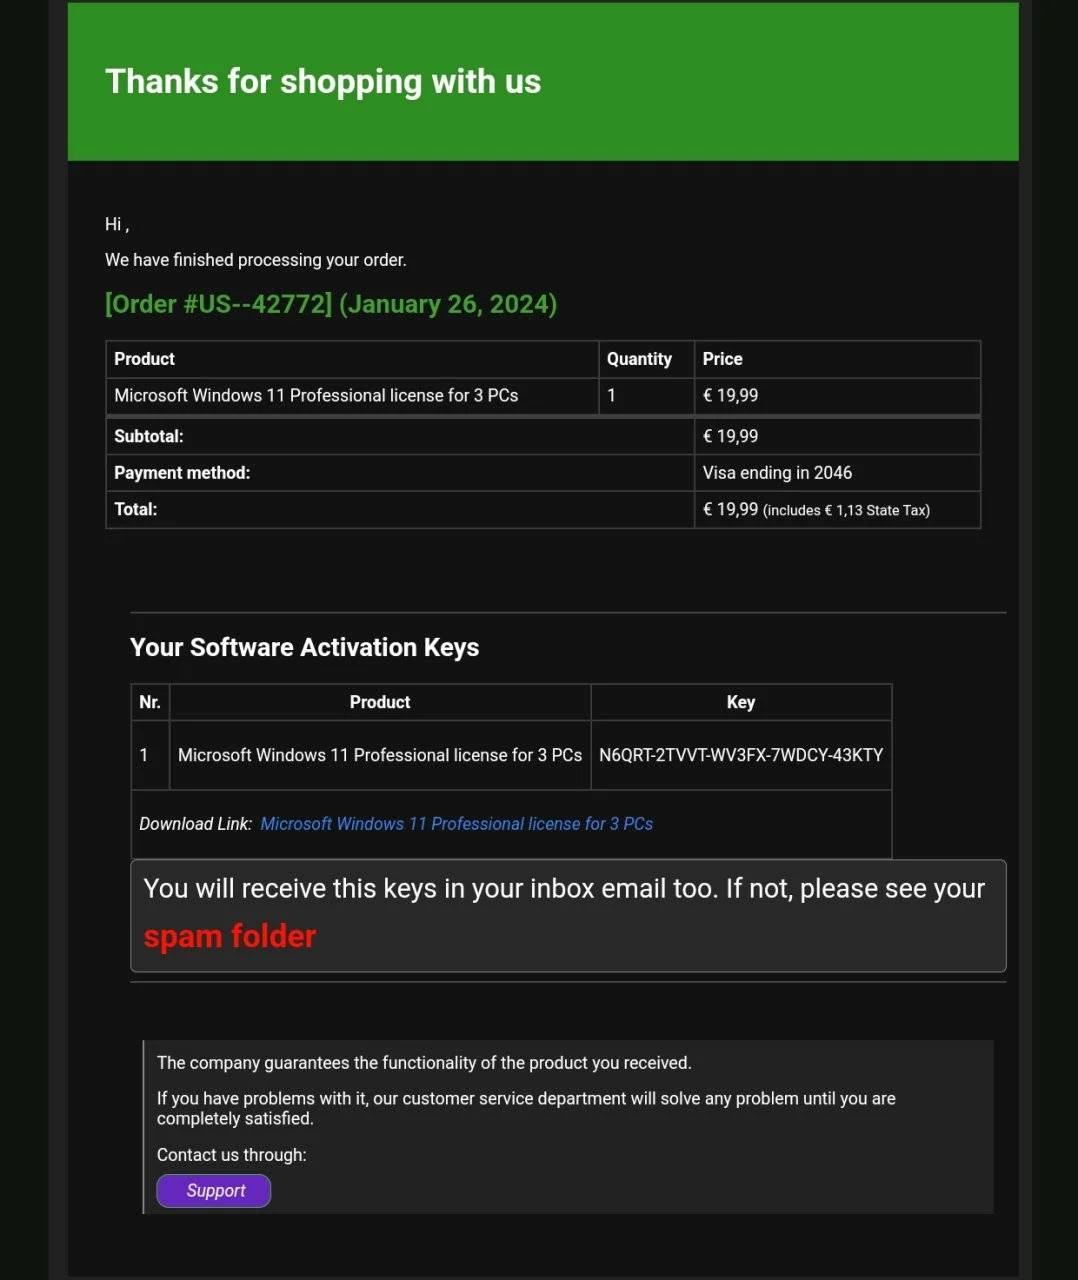Image resolution: width=1078 pixels, height=1280 pixels.
Task: Click 'Contact us through:' text
Action: (x=232, y=1155)
